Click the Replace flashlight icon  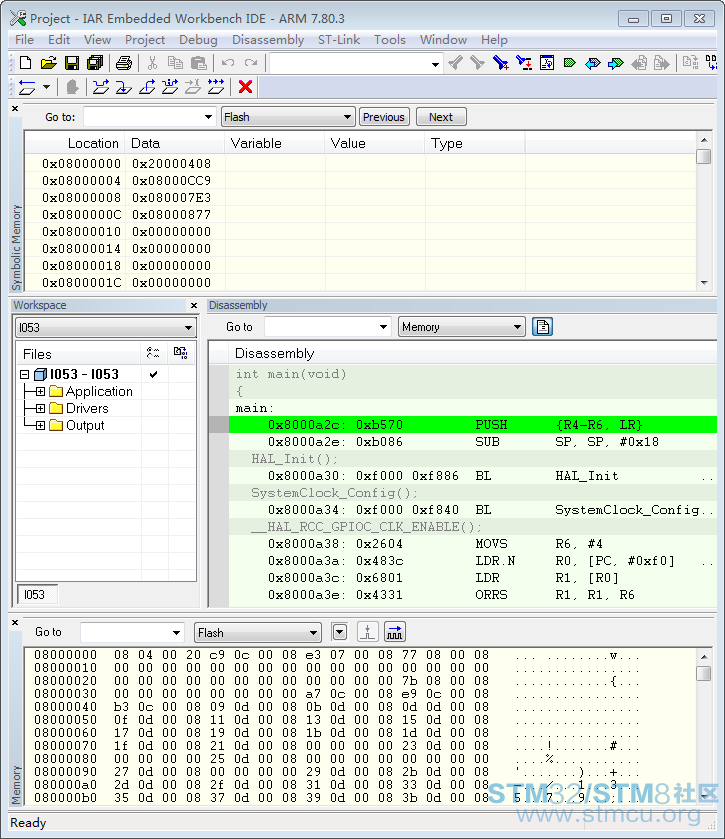(524, 63)
